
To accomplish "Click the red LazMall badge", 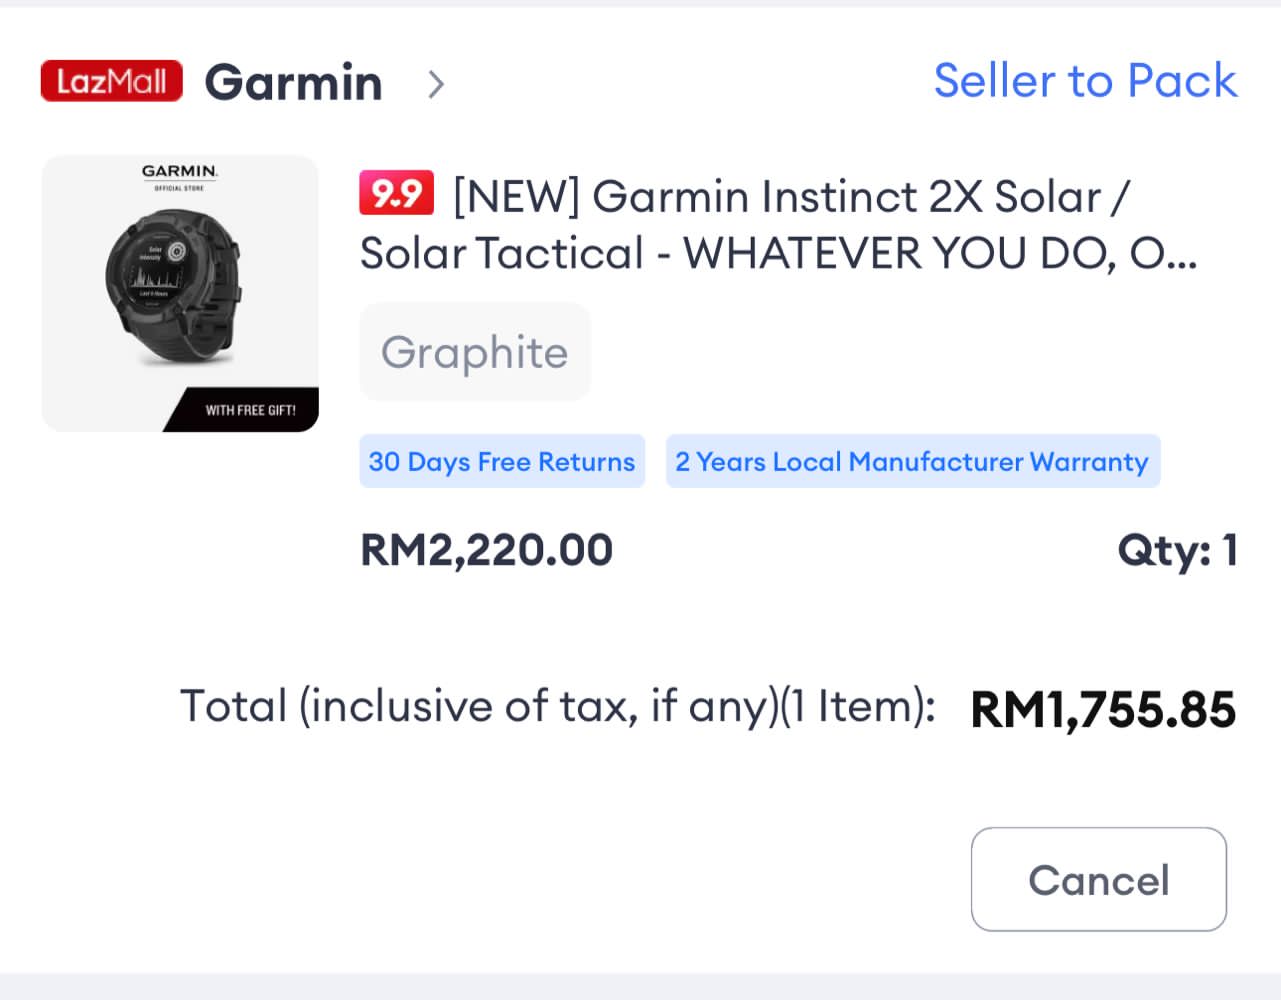I will (x=111, y=81).
